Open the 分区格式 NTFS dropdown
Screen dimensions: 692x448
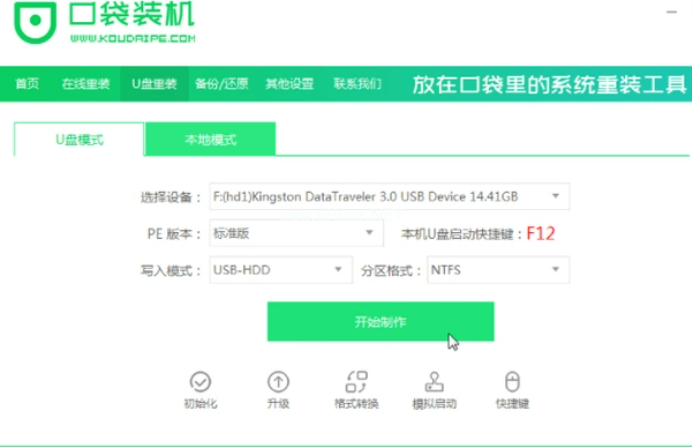(x=555, y=270)
